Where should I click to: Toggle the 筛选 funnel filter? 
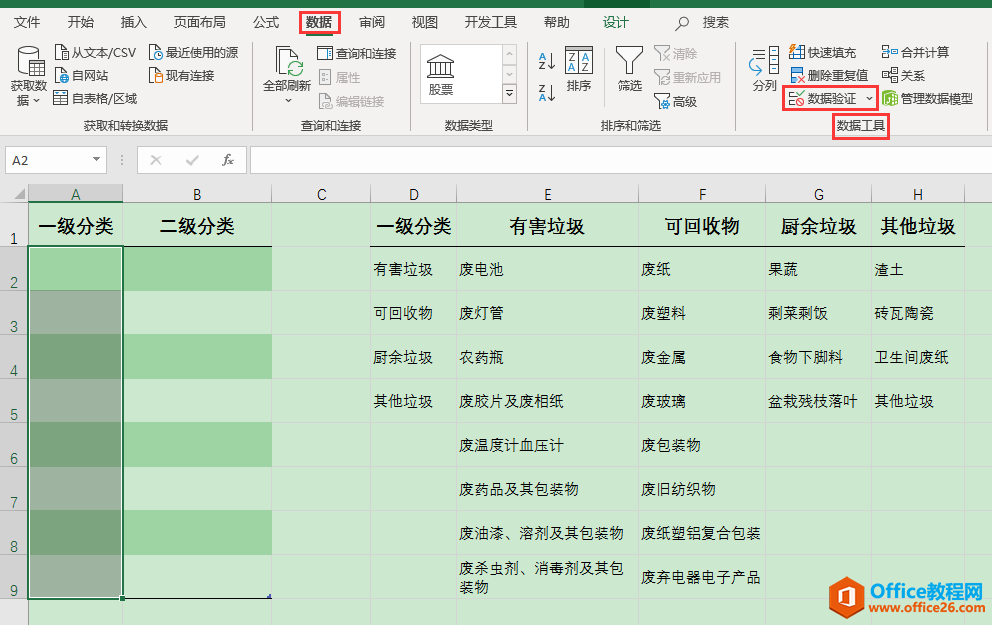point(629,69)
